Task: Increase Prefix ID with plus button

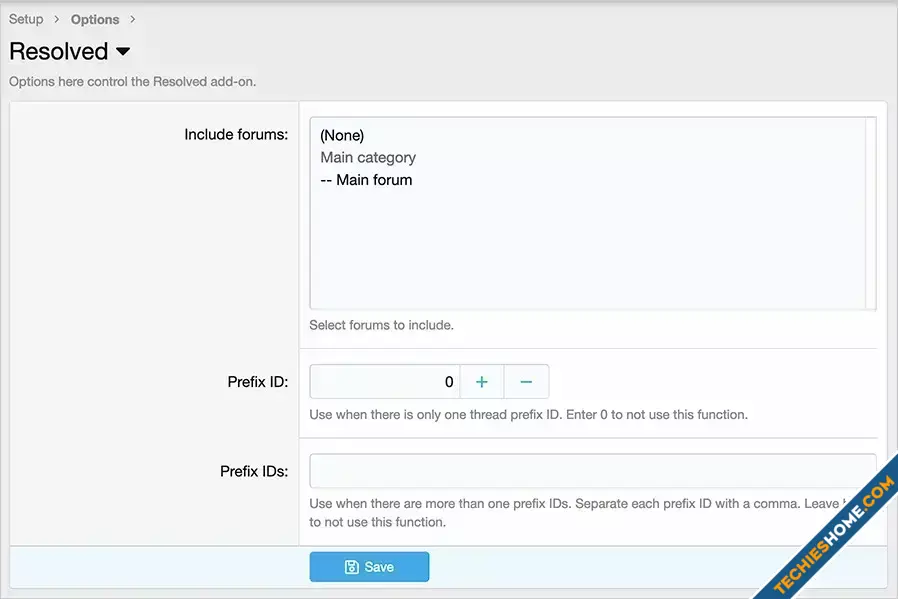Action: tap(482, 381)
